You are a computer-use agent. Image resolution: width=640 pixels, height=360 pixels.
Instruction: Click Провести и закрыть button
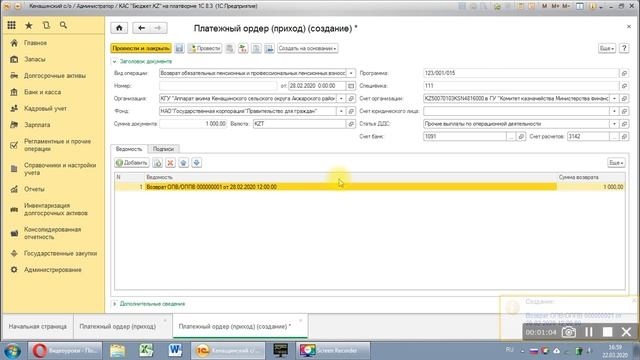click(141, 48)
